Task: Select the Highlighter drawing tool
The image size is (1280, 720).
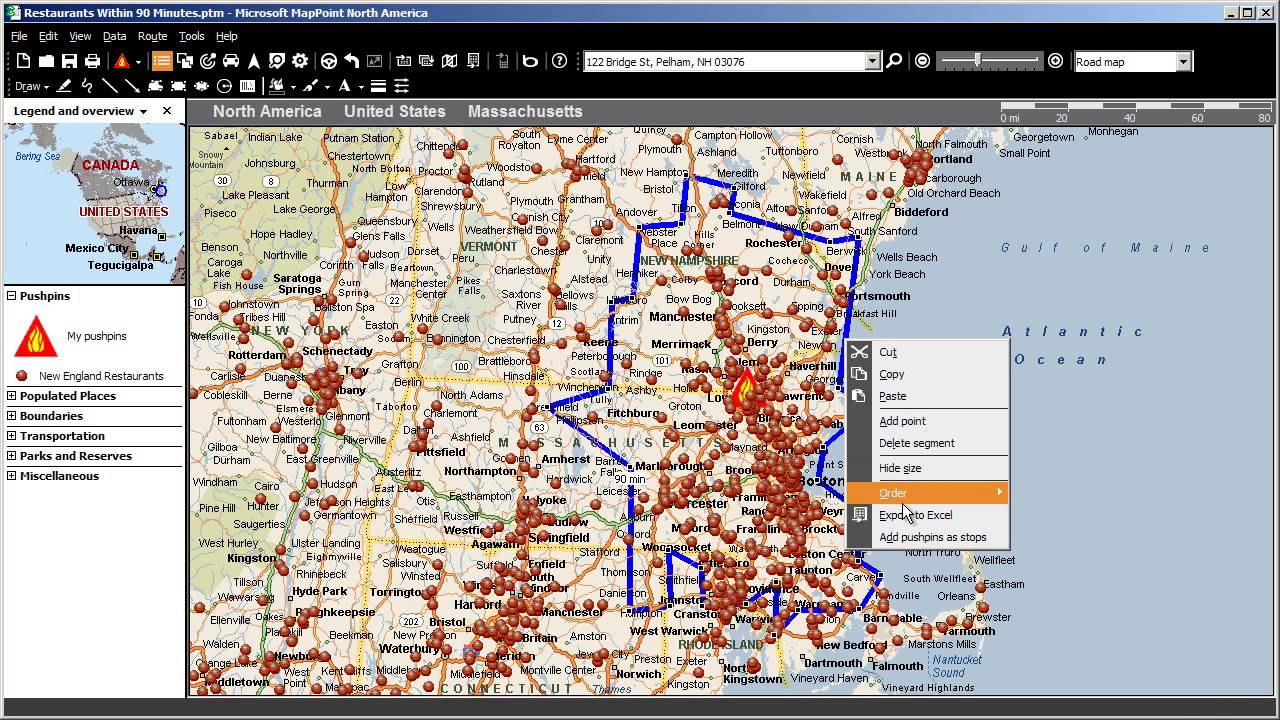Action: (x=64, y=86)
